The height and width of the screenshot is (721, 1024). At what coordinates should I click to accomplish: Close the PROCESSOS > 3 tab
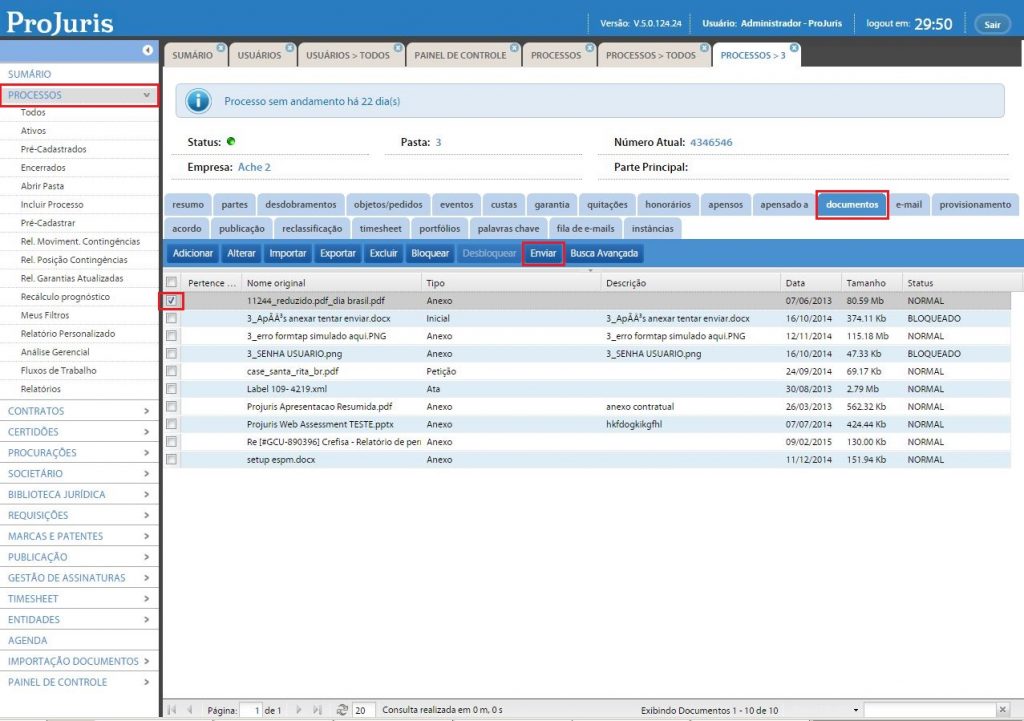pyautogui.click(x=794, y=48)
